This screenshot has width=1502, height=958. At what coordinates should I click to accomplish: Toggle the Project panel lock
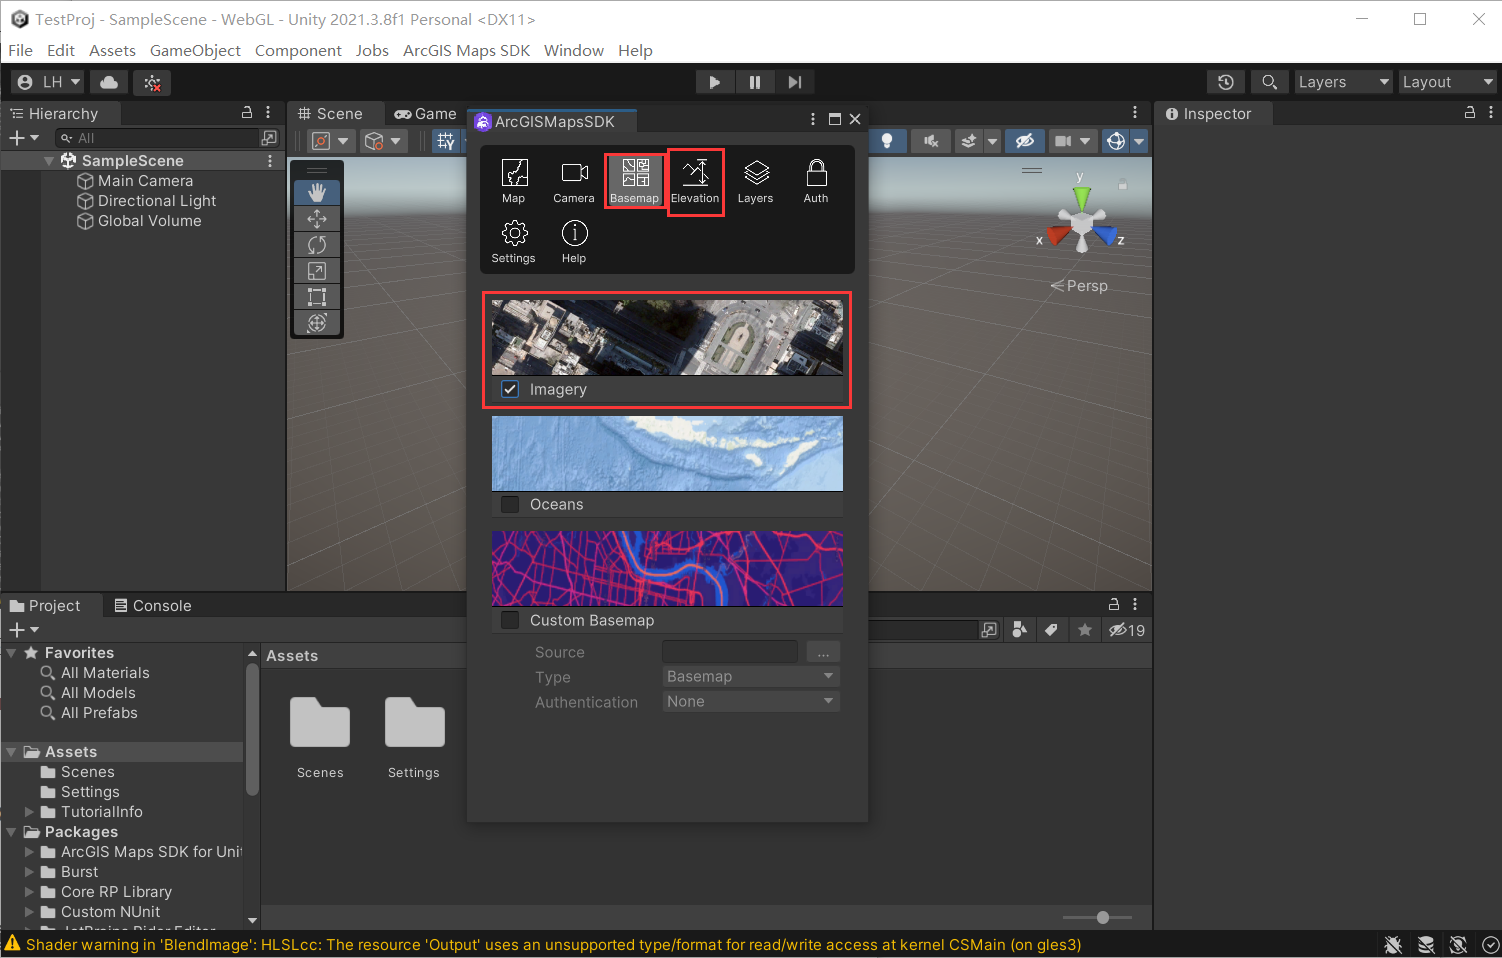click(x=1114, y=604)
